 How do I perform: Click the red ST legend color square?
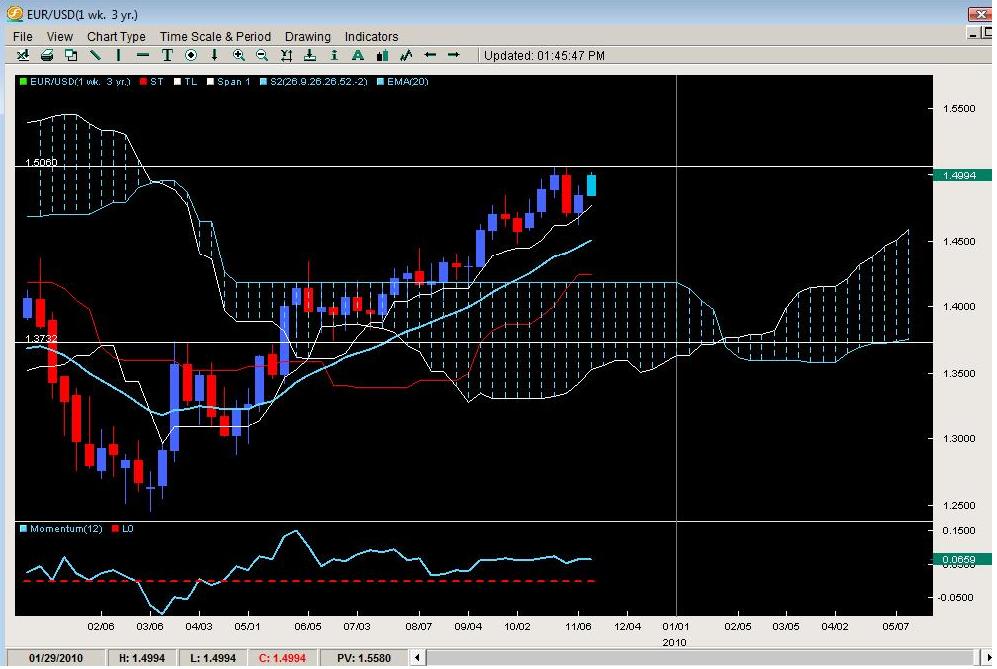(144, 81)
